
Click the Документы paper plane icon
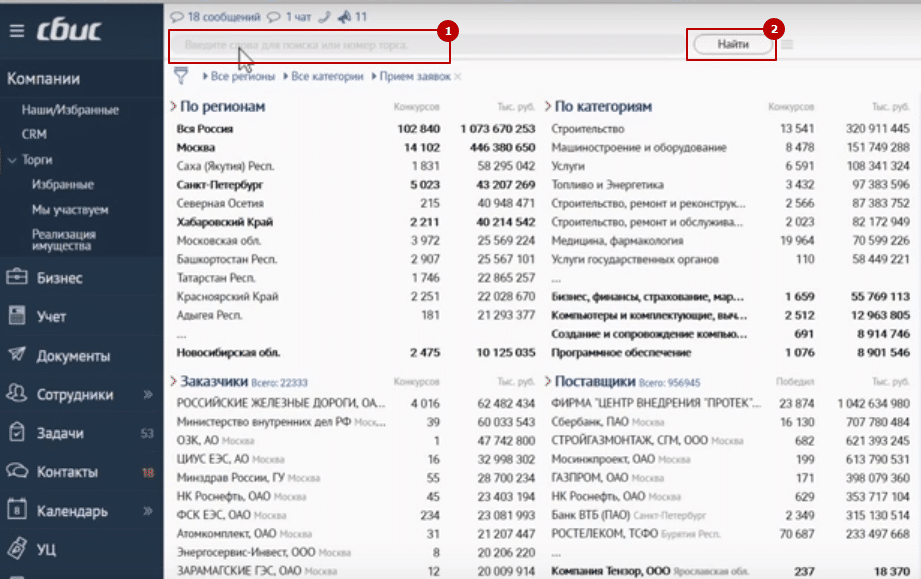pyautogui.click(x=17, y=355)
